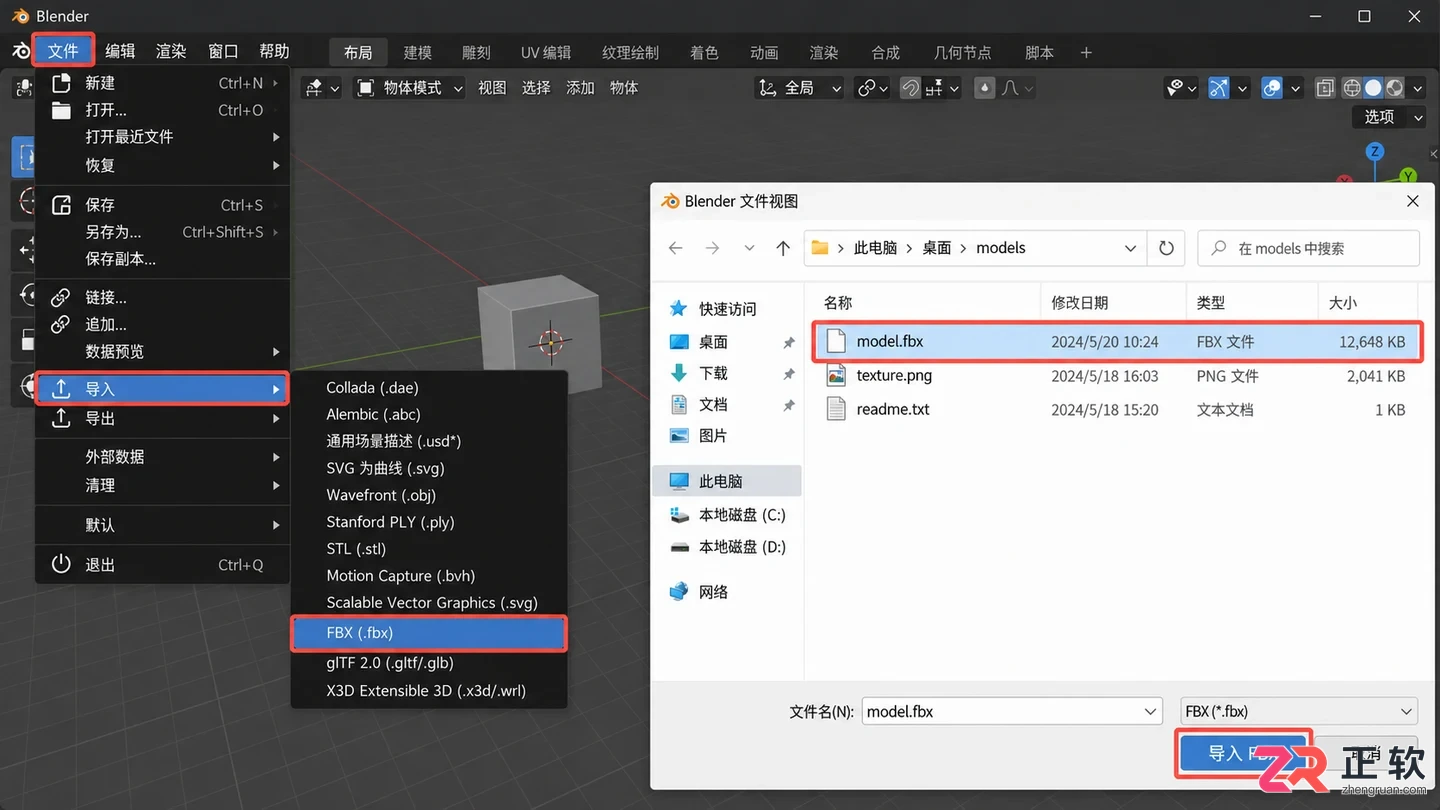Toggle viewport overlays display button

coord(1272,88)
